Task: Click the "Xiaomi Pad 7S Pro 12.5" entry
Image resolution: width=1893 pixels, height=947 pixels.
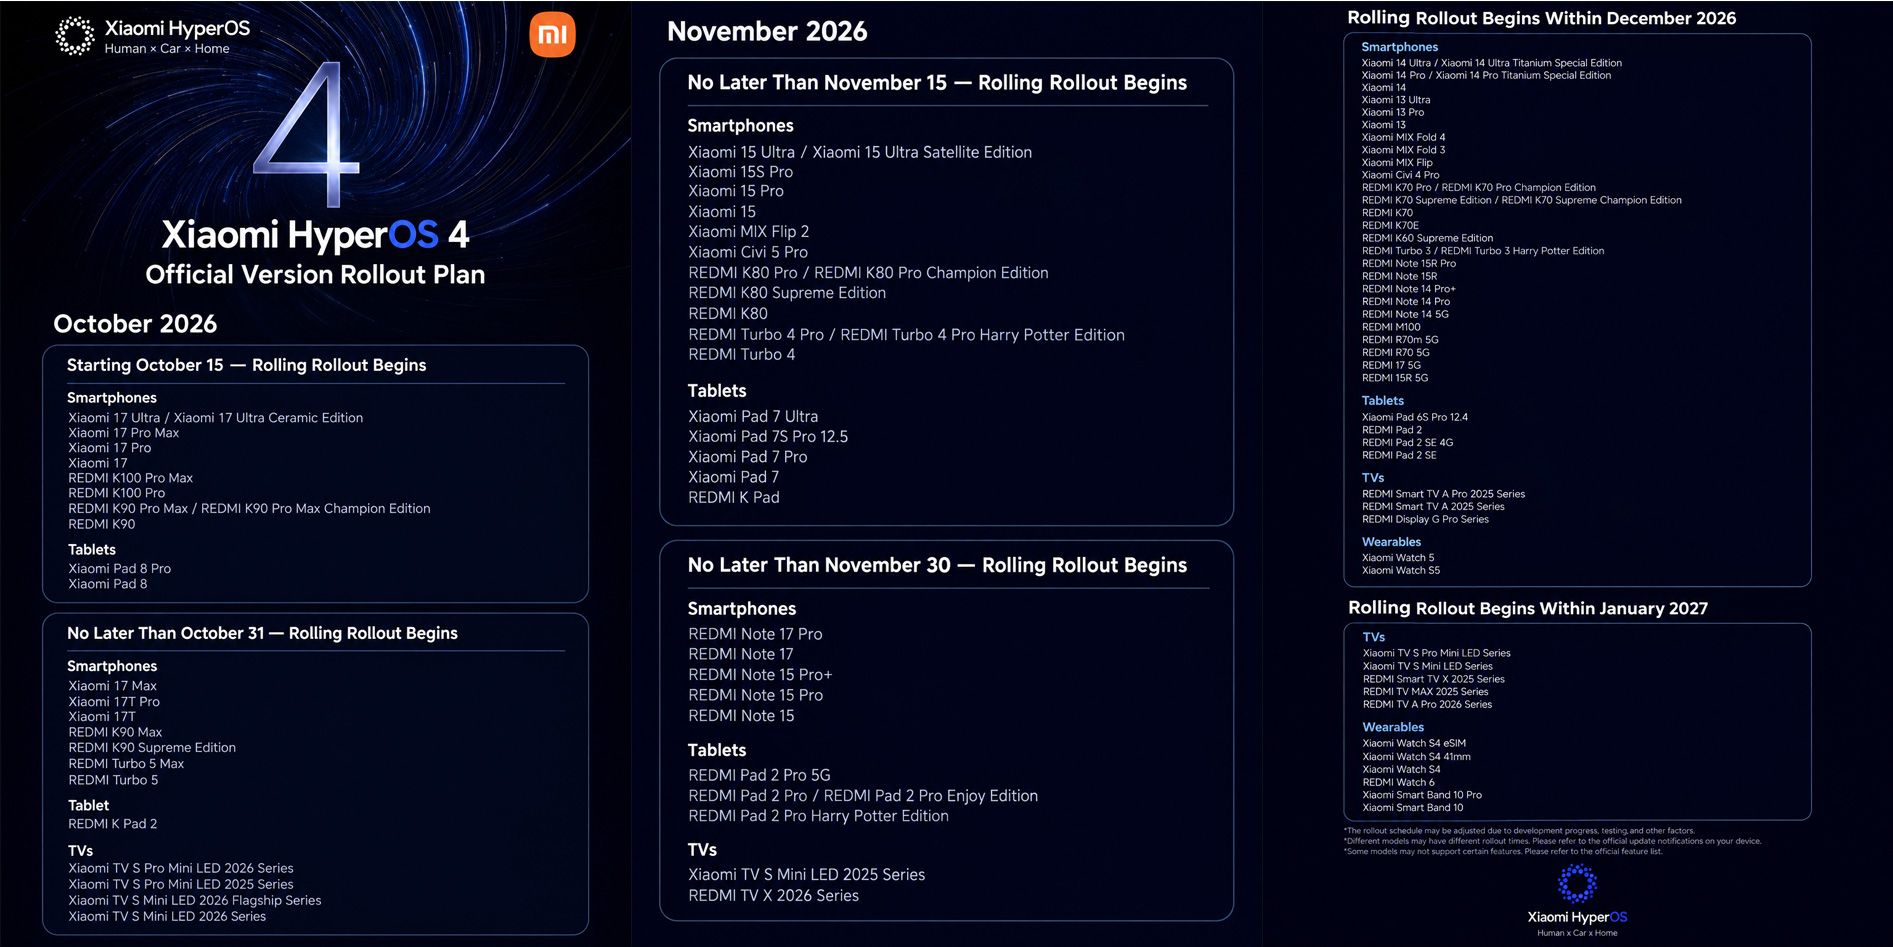Action: coord(768,437)
